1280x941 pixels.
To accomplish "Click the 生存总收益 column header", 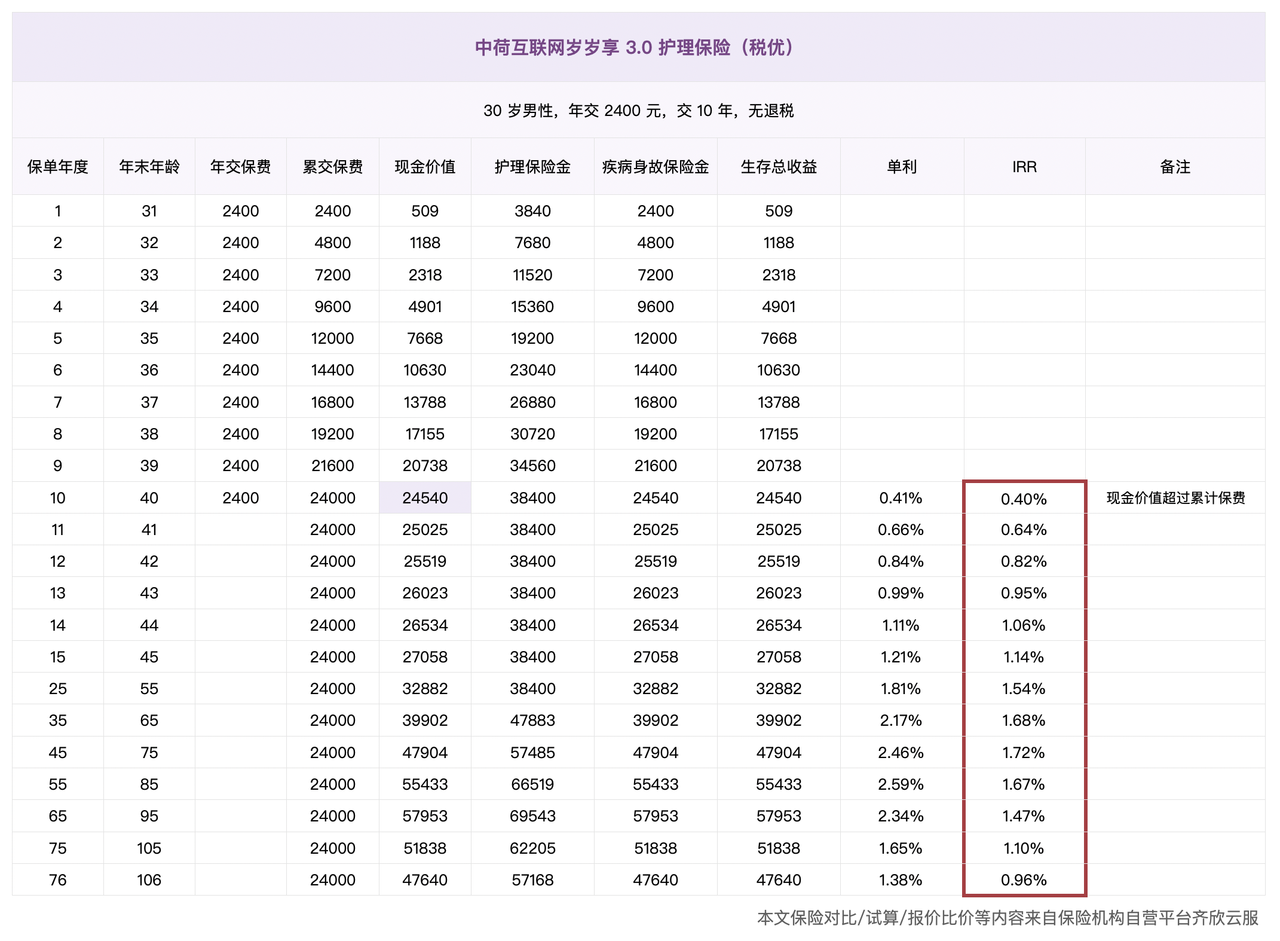I will click(x=778, y=167).
